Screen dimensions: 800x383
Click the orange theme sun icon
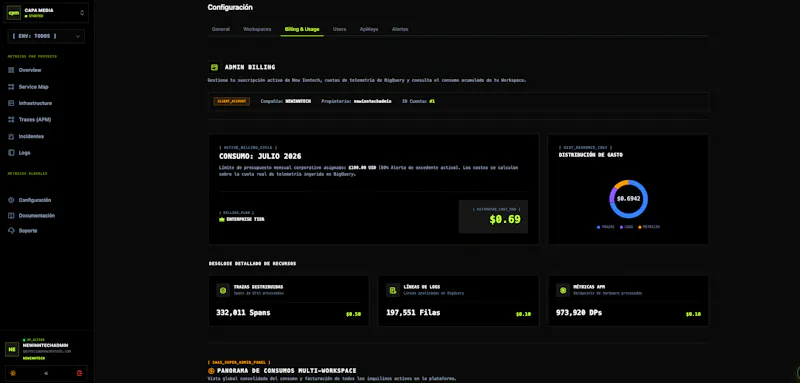pos(13,373)
